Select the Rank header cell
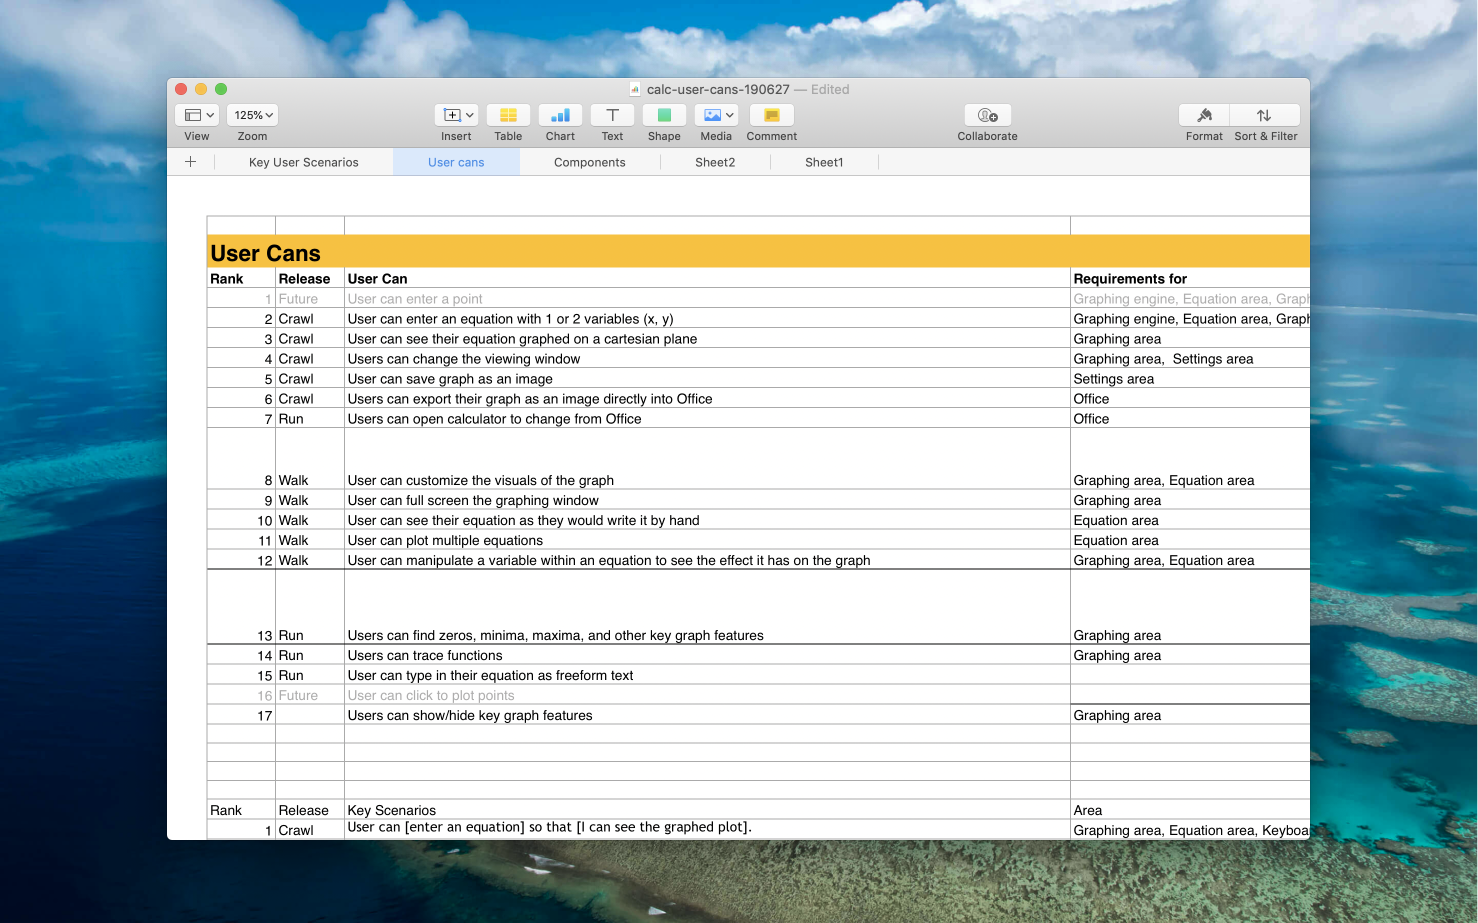This screenshot has width=1478, height=923. [x=241, y=278]
